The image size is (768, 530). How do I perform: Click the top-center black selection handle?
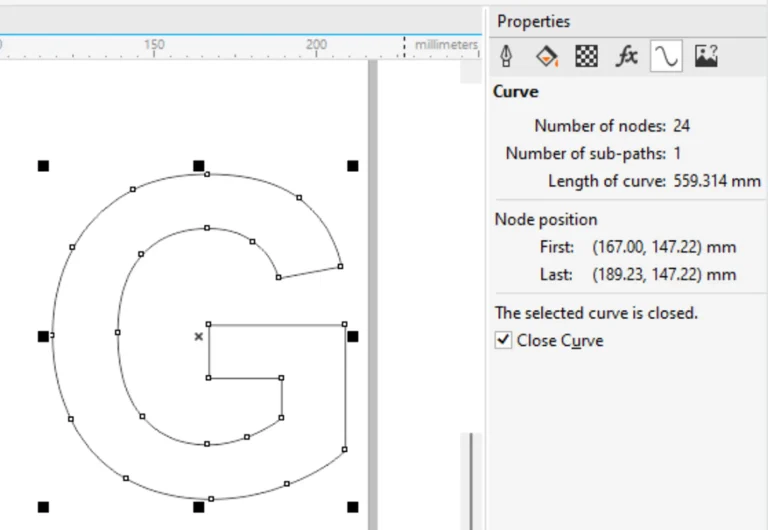[x=198, y=166]
